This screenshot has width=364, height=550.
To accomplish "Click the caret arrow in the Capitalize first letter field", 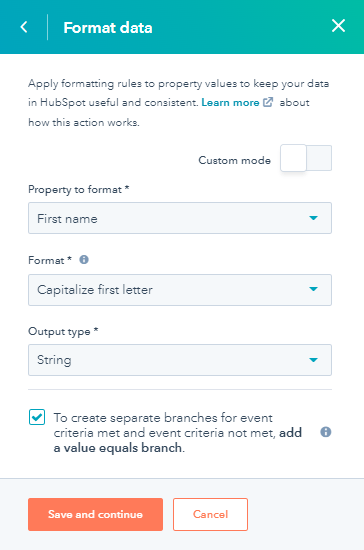I will pos(314,289).
